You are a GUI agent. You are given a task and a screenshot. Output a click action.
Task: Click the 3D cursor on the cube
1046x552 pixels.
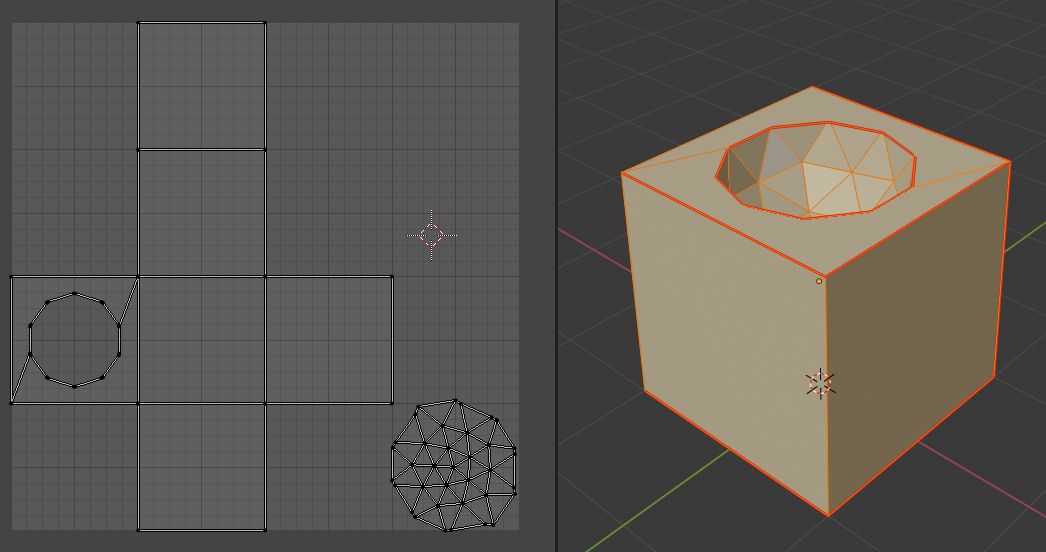tap(820, 384)
